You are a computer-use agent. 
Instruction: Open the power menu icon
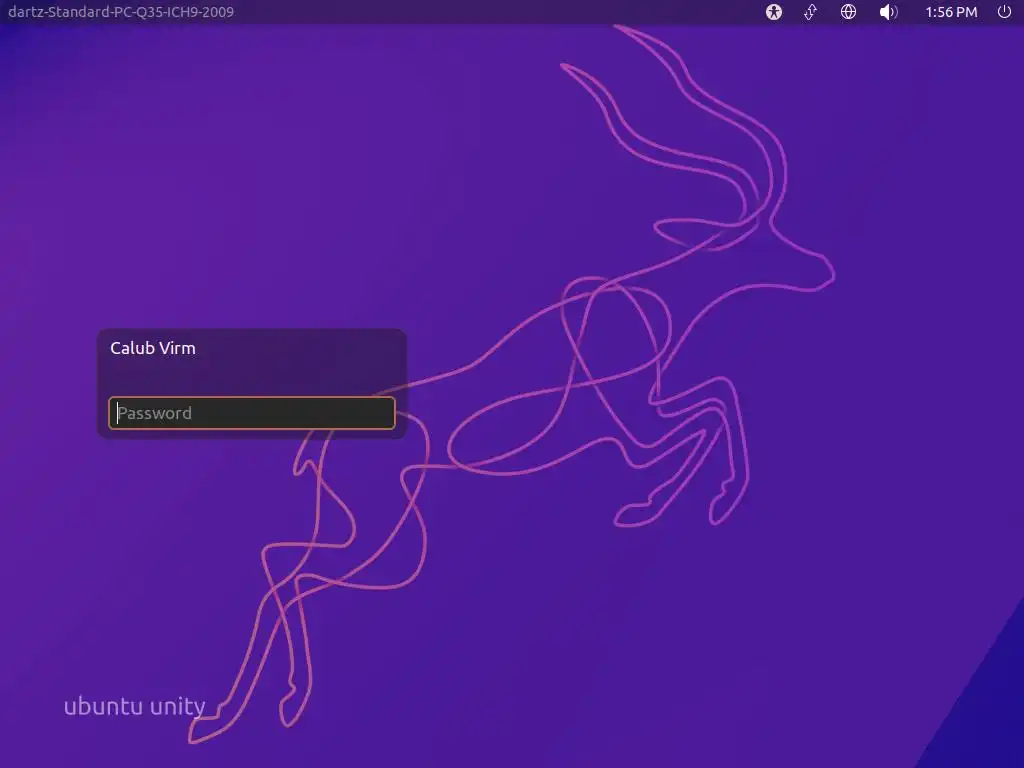point(1004,12)
